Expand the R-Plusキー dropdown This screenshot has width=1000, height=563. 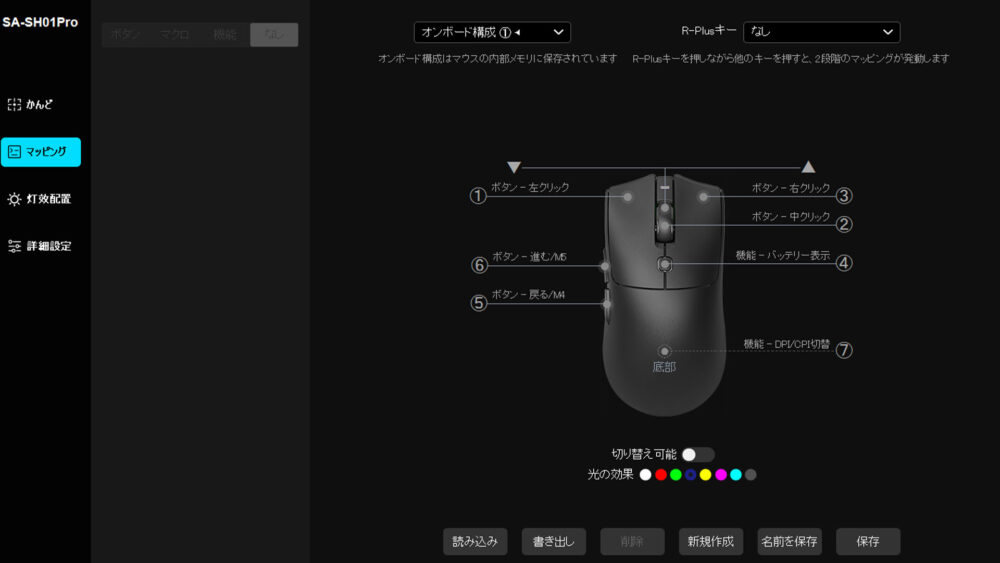point(821,32)
